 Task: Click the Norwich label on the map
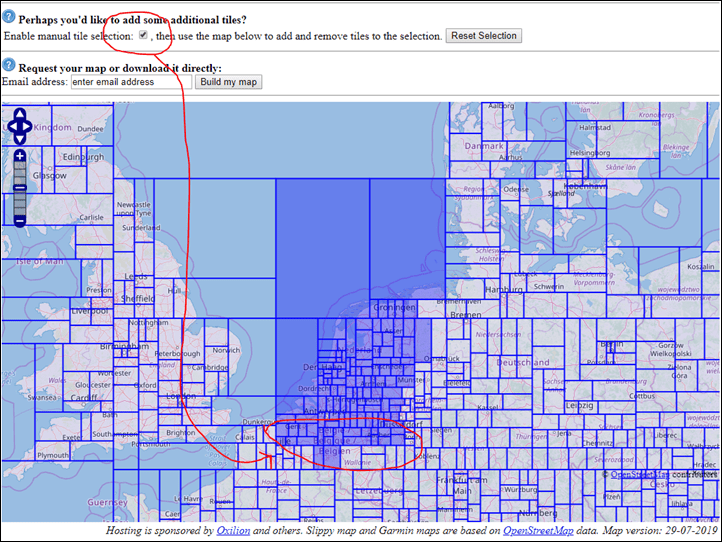tap(226, 350)
